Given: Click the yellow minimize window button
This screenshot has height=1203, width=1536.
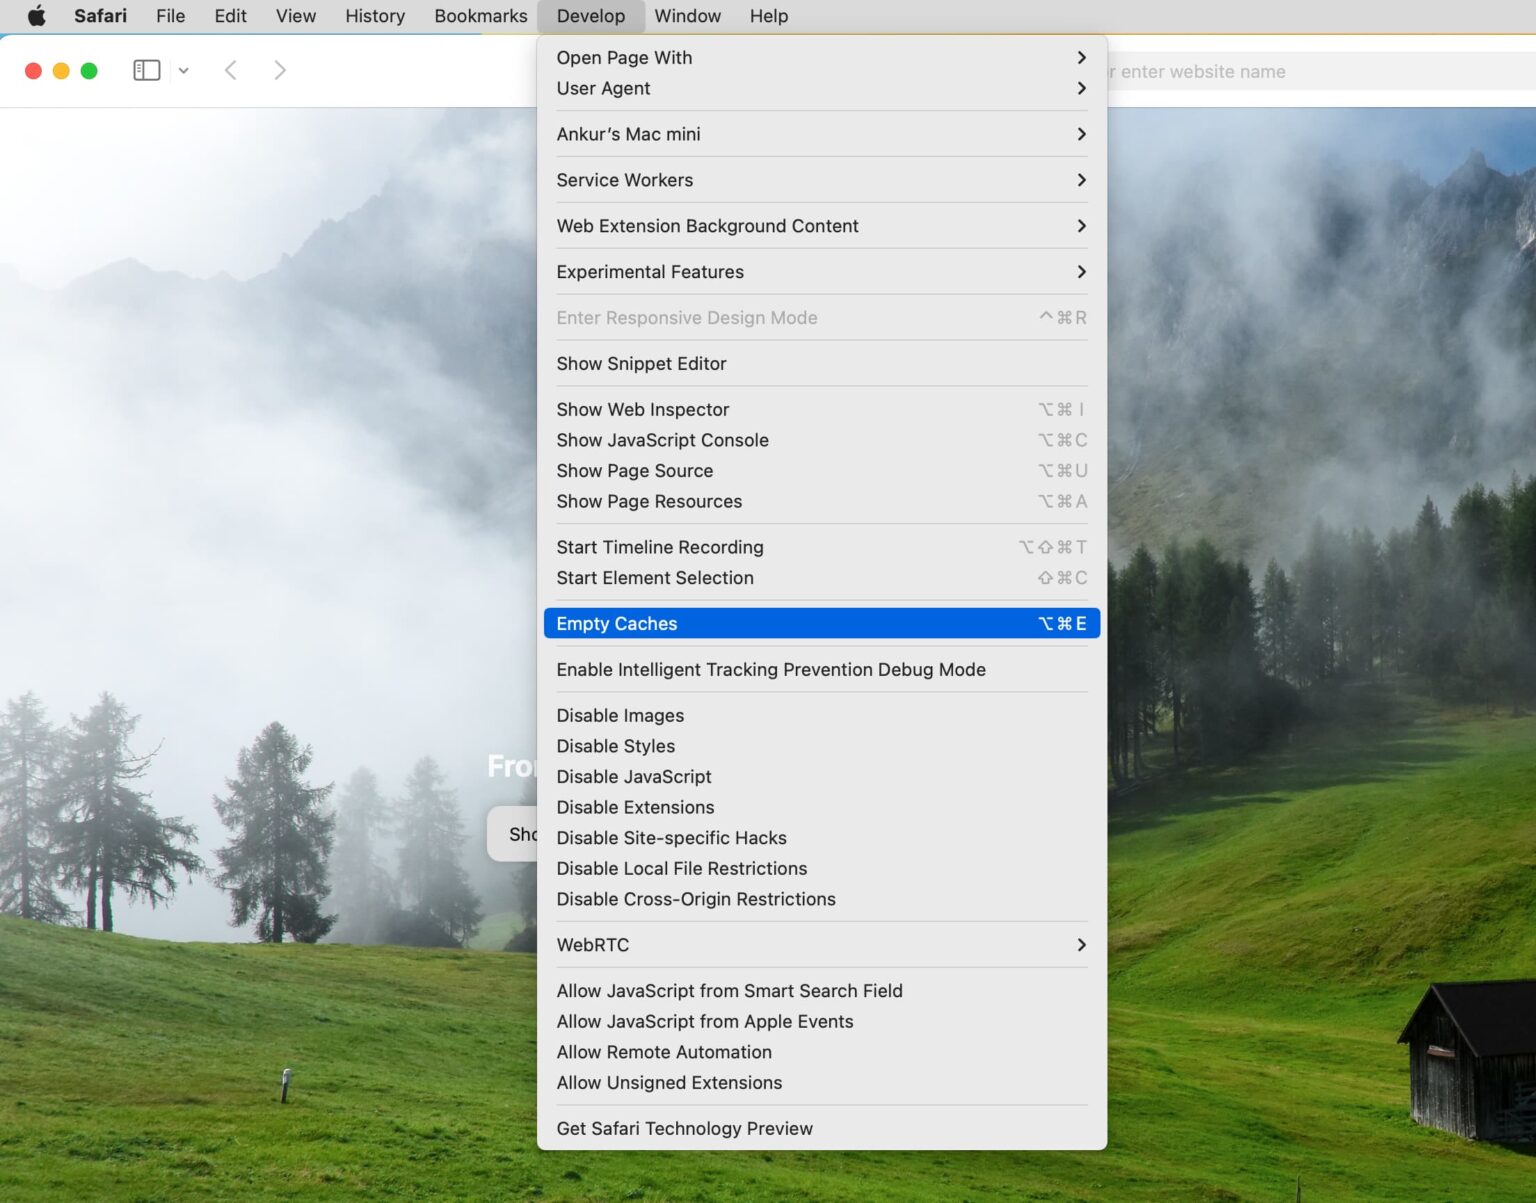Looking at the screenshot, I should [x=61, y=70].
